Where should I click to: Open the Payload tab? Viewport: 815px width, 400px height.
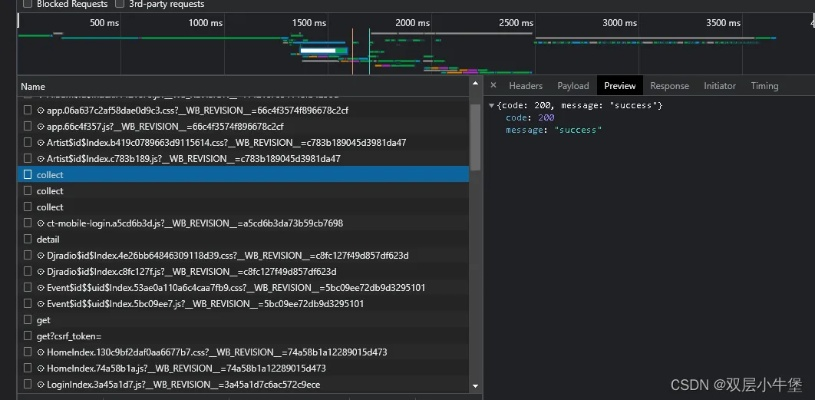tap(573, 86)
